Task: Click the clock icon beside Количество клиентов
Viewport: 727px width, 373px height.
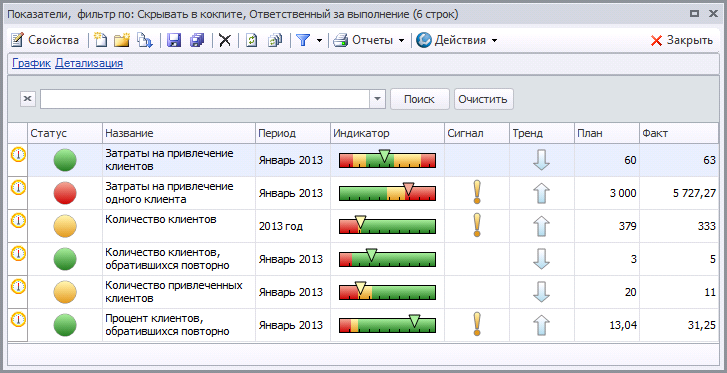Action: coord(19,220)
